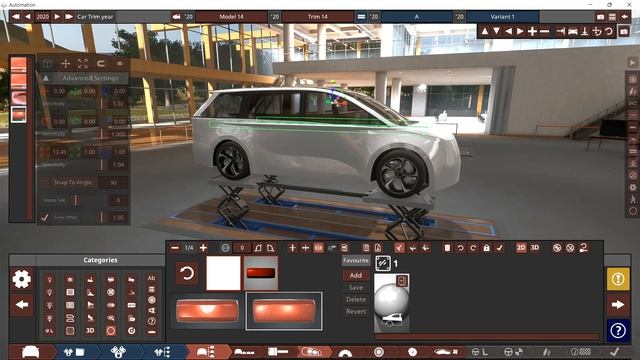Viewport: 640px width, 360px height.
Task: Decrease the fixture page with minus button
Action: [x=175, y=248]
